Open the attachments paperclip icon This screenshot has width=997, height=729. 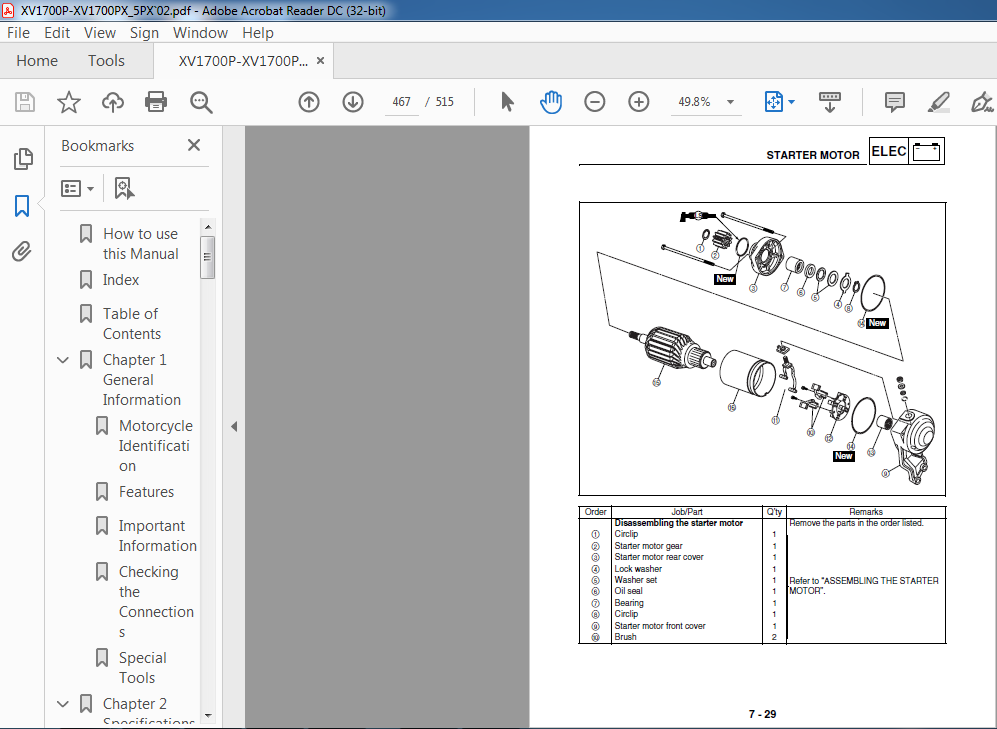click(x=22, y=252)
